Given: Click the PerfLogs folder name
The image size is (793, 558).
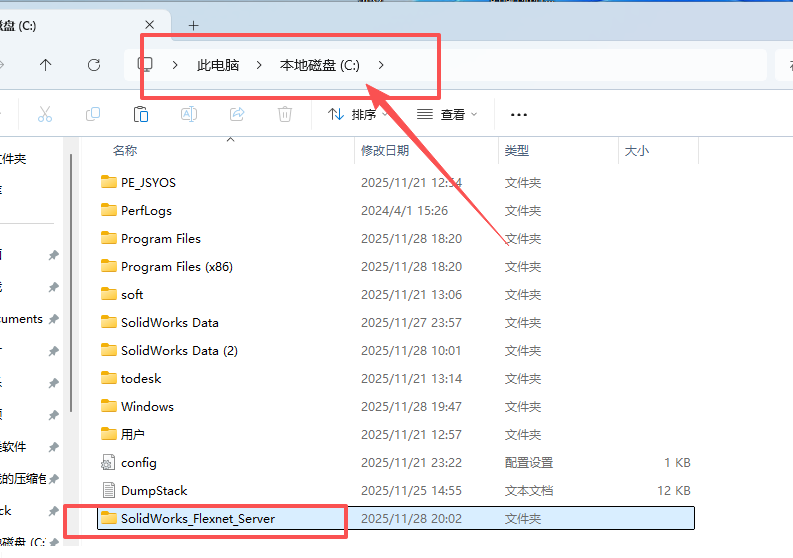Looking at the screenshot, I should click(x=146, y=210).
